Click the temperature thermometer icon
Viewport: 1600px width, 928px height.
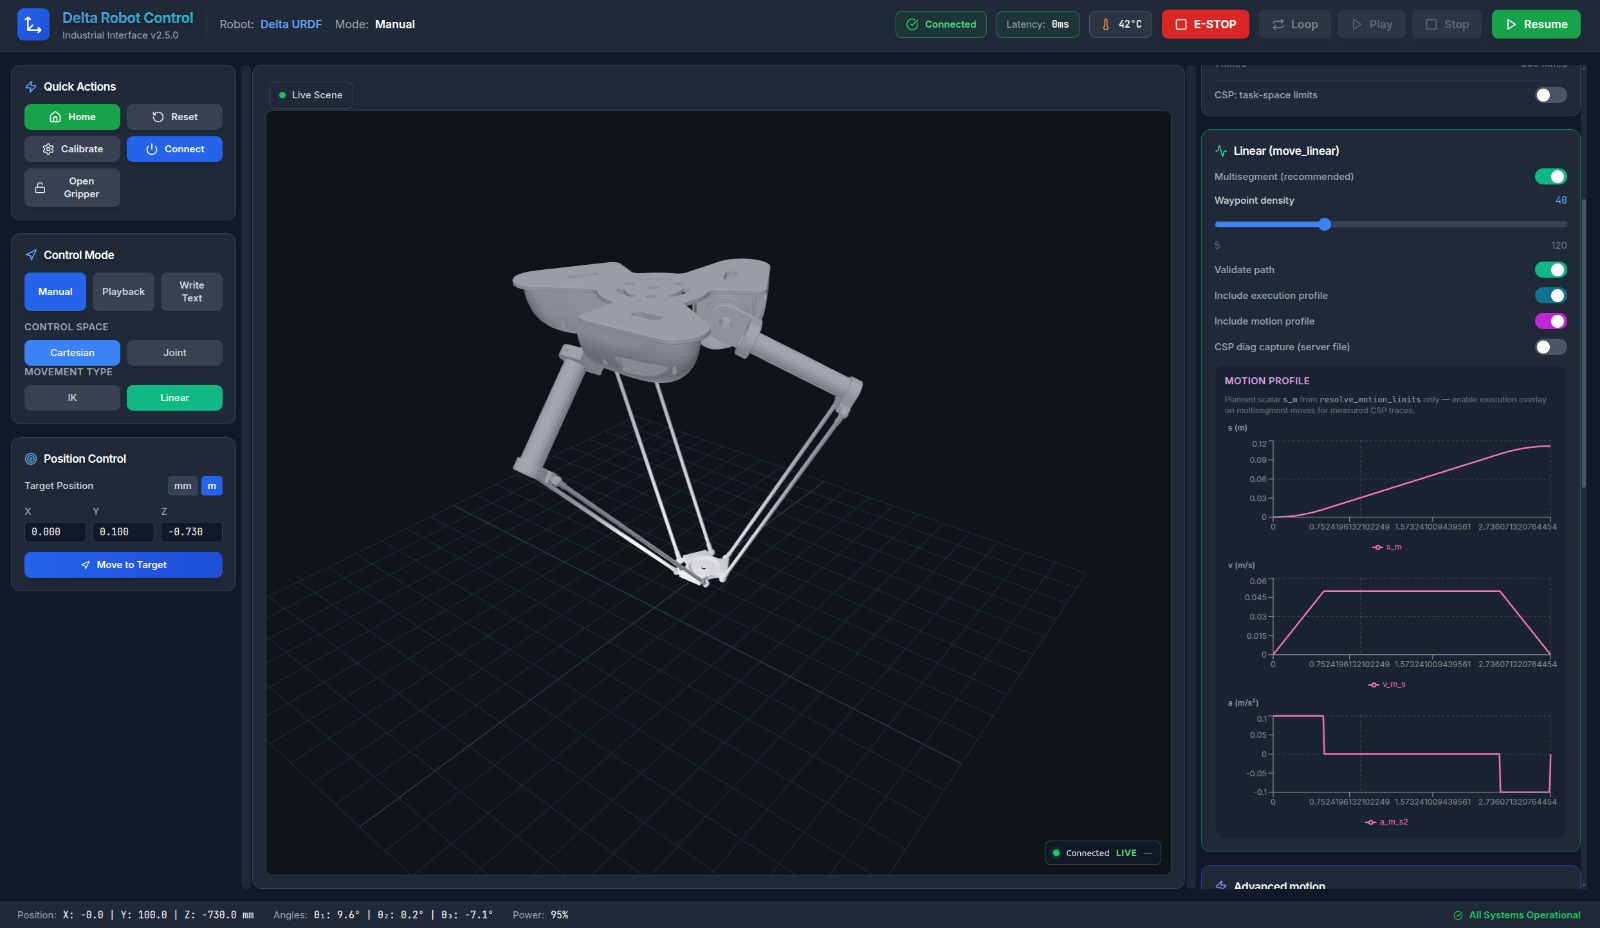point(1105,24)
